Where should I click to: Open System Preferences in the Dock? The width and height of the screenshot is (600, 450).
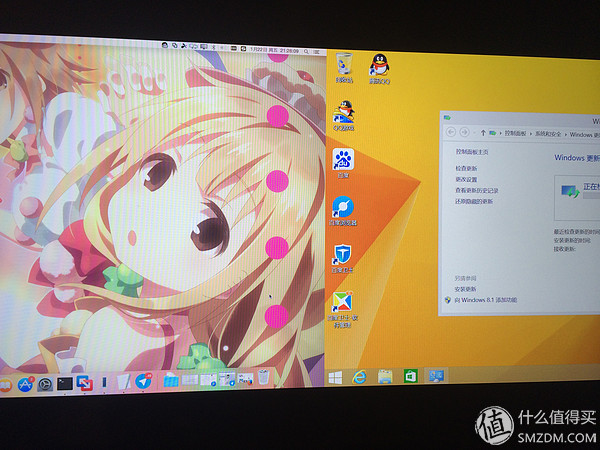[45, 384]
